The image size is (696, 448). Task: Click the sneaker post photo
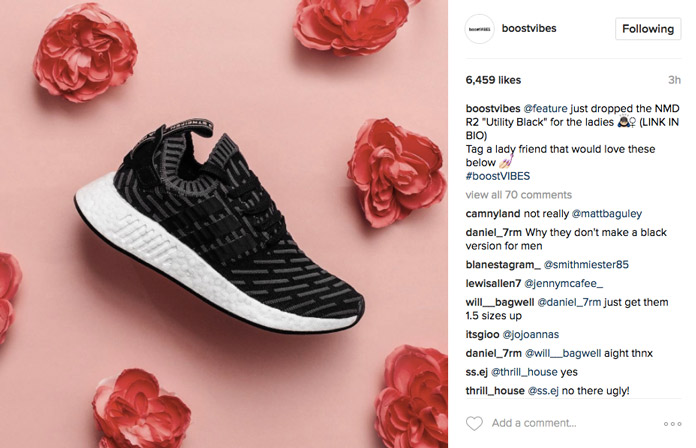click(224, 224)
